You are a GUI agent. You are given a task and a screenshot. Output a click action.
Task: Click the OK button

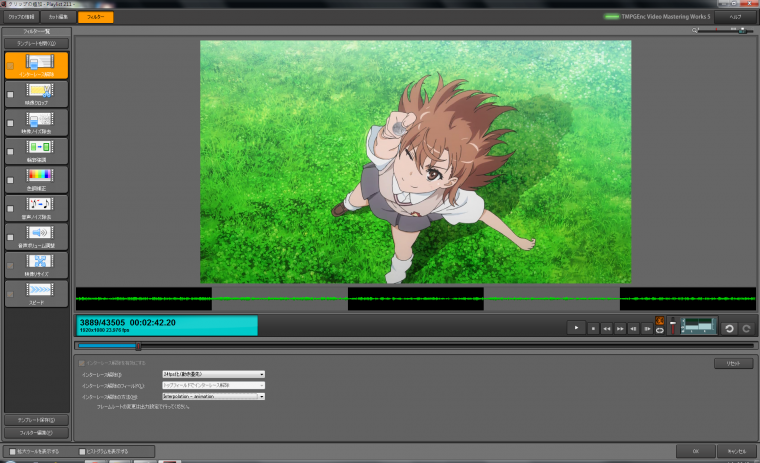pos(694,452)
